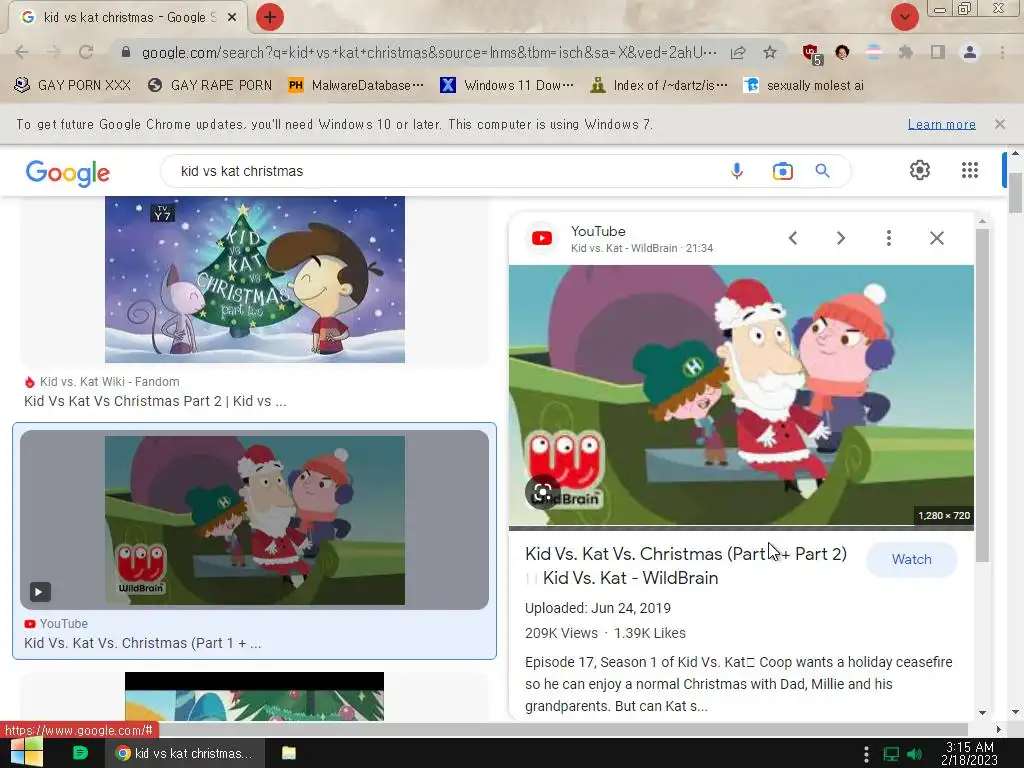1024x768 pixels.
Task: Open the partially visible Christmas tree thumbnail
Action: pyautogui.click(x=255, y=696)
